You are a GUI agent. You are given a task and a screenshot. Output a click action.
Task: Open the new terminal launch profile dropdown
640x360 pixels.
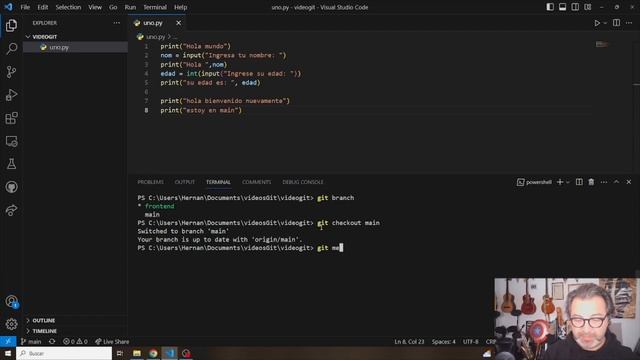pos(567,182)
